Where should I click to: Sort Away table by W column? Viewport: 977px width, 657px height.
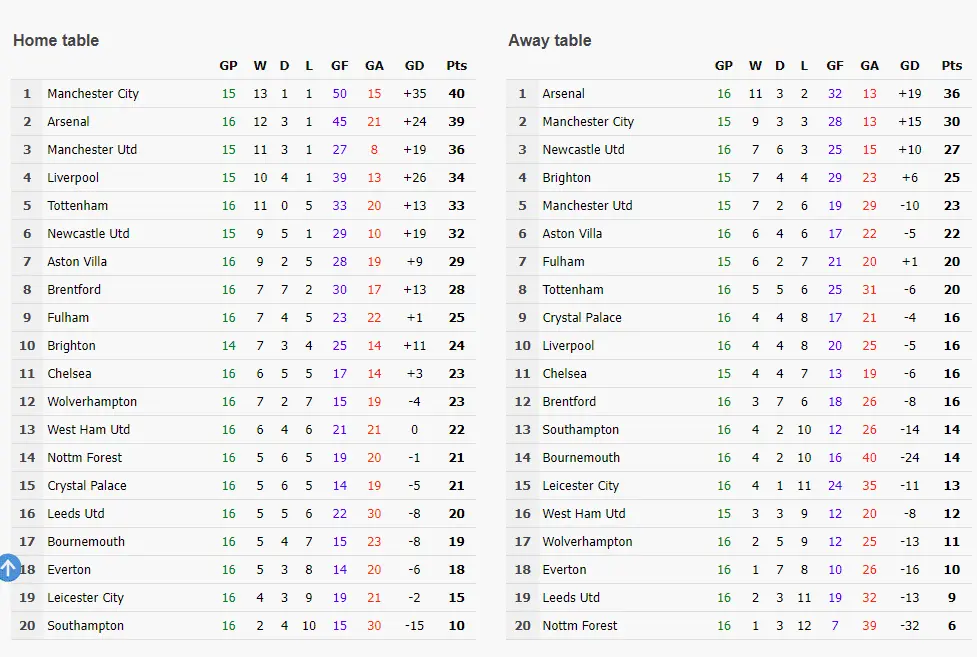(x=755, y=66)
